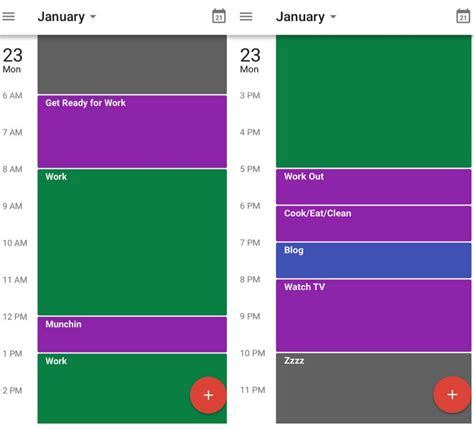The height and width of the screenshot is (430, 474).
Task: Select the 23 Mon date in right calendar
Action: tap(250, 60)
